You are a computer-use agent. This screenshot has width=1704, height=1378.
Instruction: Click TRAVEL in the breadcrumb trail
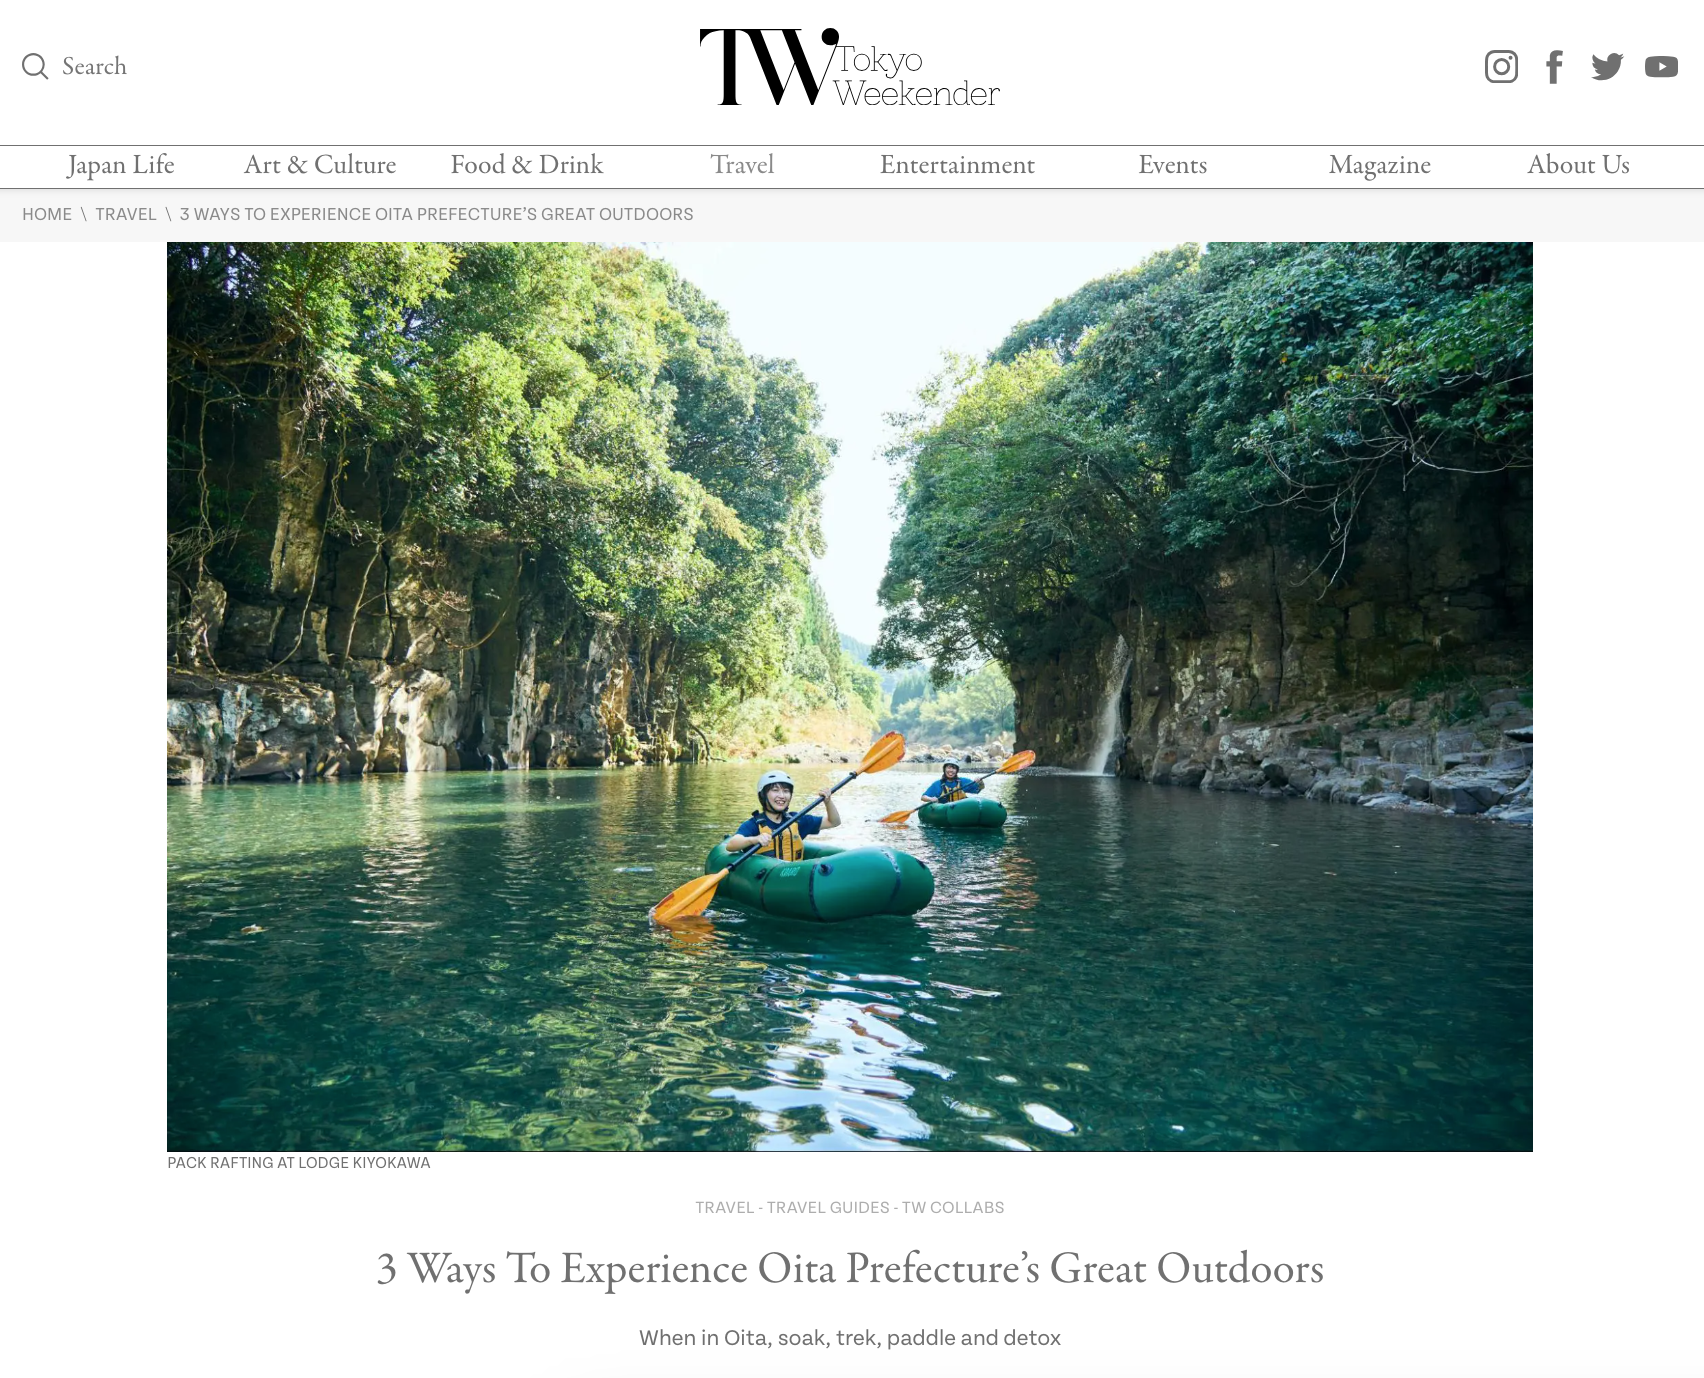[126, 215]
